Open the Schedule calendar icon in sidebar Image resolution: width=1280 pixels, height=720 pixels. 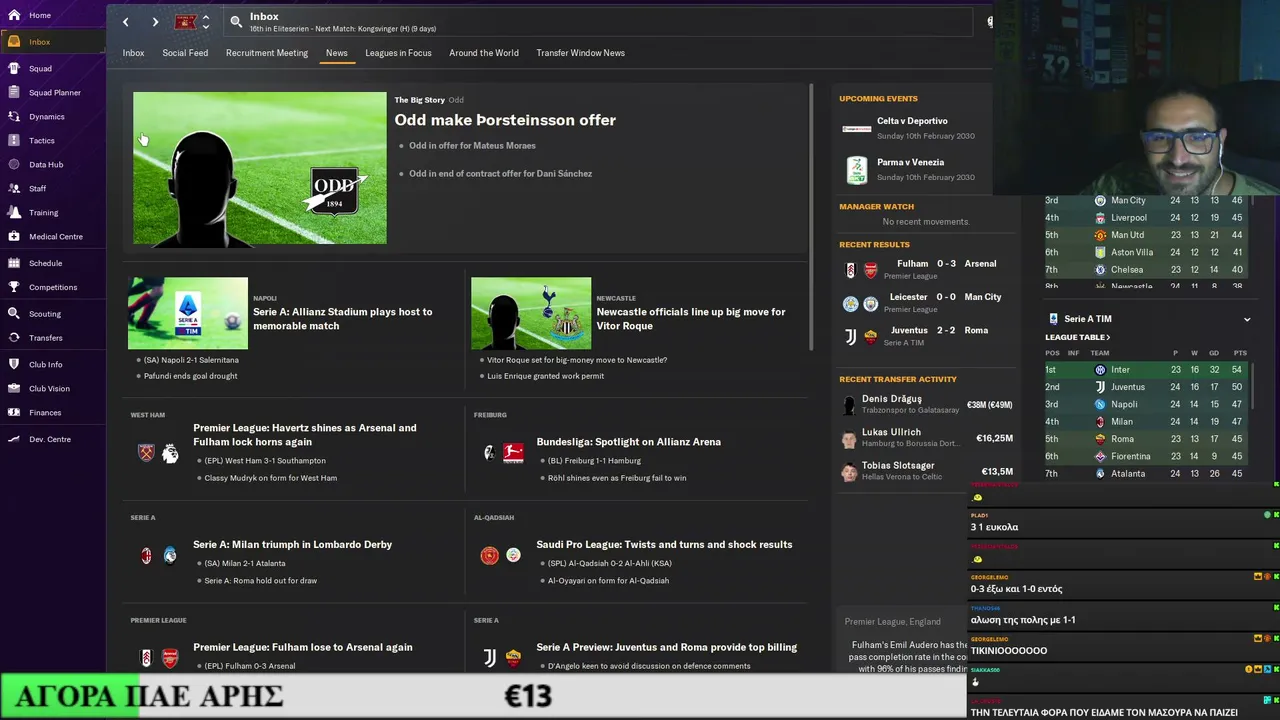(14, 263)
